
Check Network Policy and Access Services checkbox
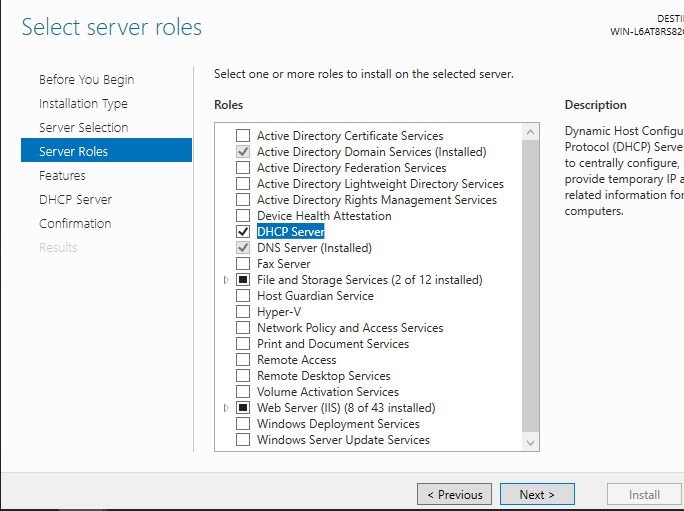[243, 328]
